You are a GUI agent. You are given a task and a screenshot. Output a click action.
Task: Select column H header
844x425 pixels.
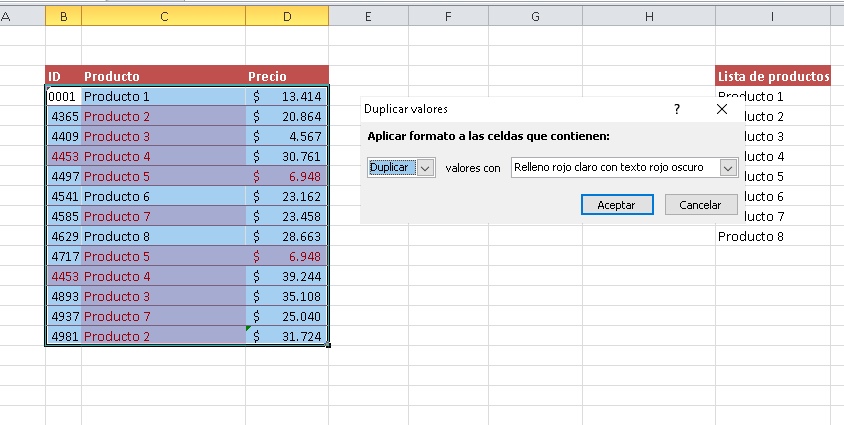[650, 16]
